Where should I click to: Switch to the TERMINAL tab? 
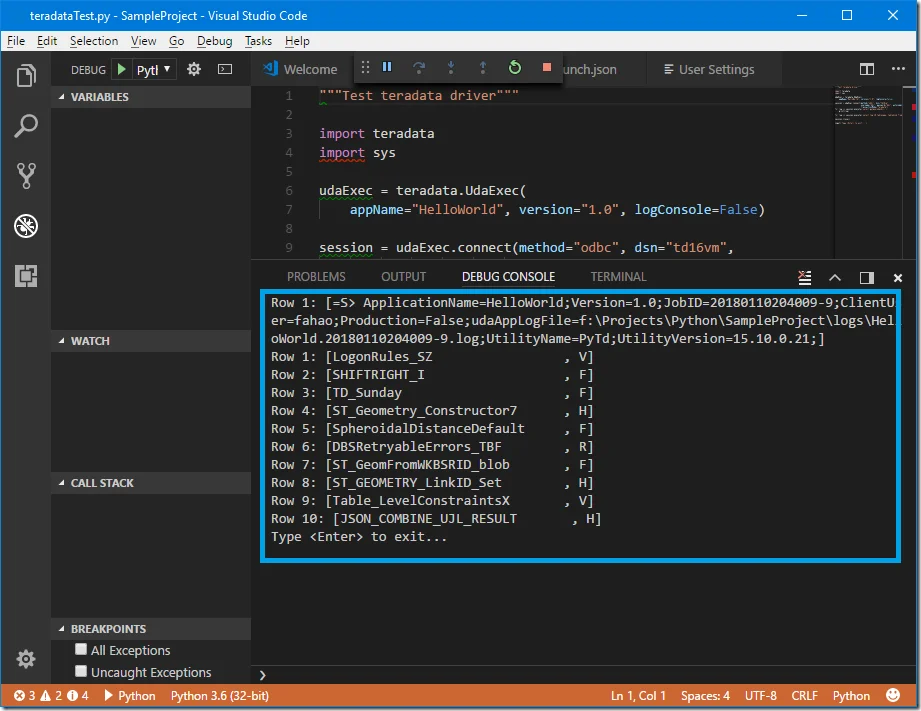(x=617, y=276)
